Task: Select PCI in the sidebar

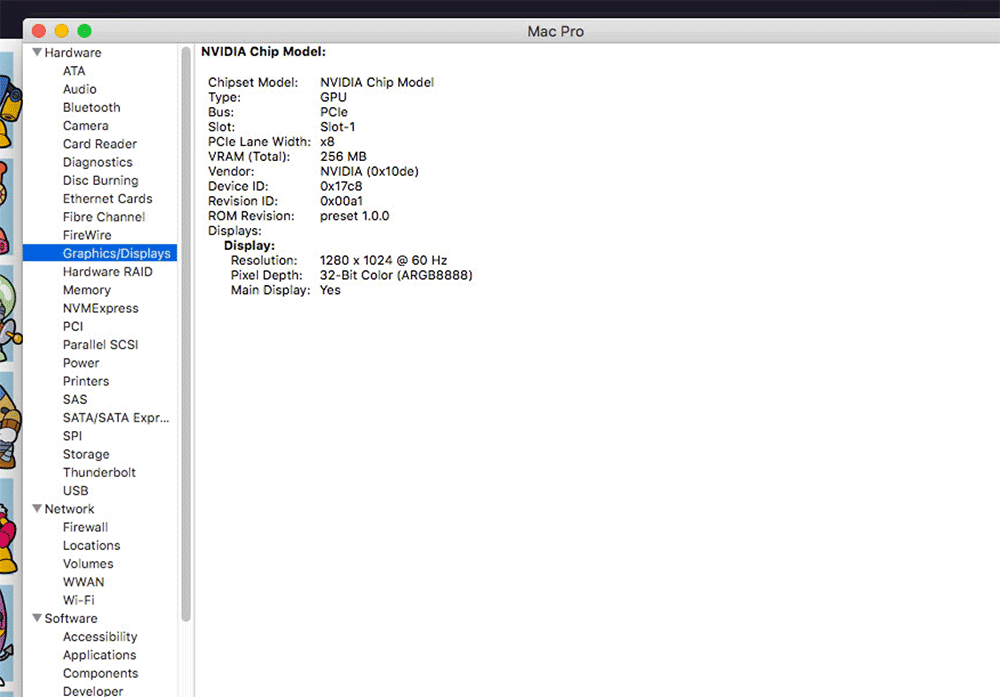Action: pyautogui.click(x=73, y=326)
